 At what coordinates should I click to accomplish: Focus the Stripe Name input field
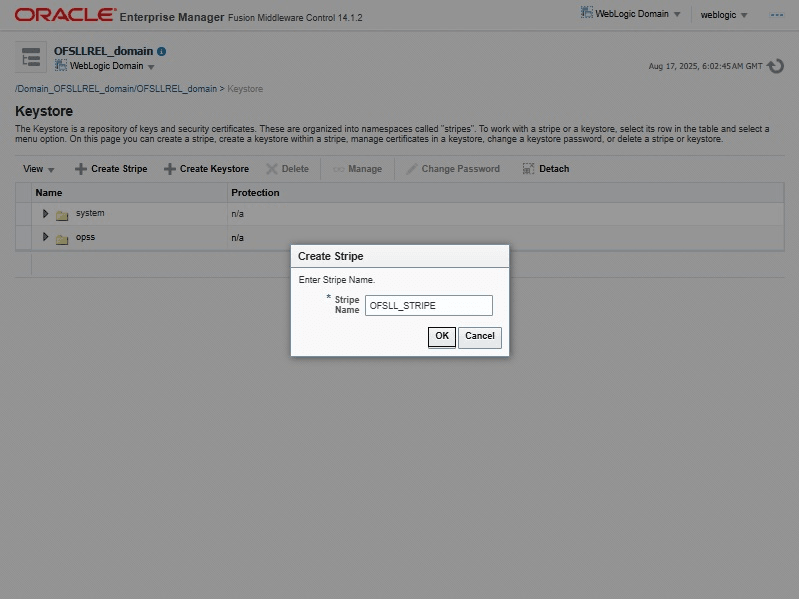[429, 306]
